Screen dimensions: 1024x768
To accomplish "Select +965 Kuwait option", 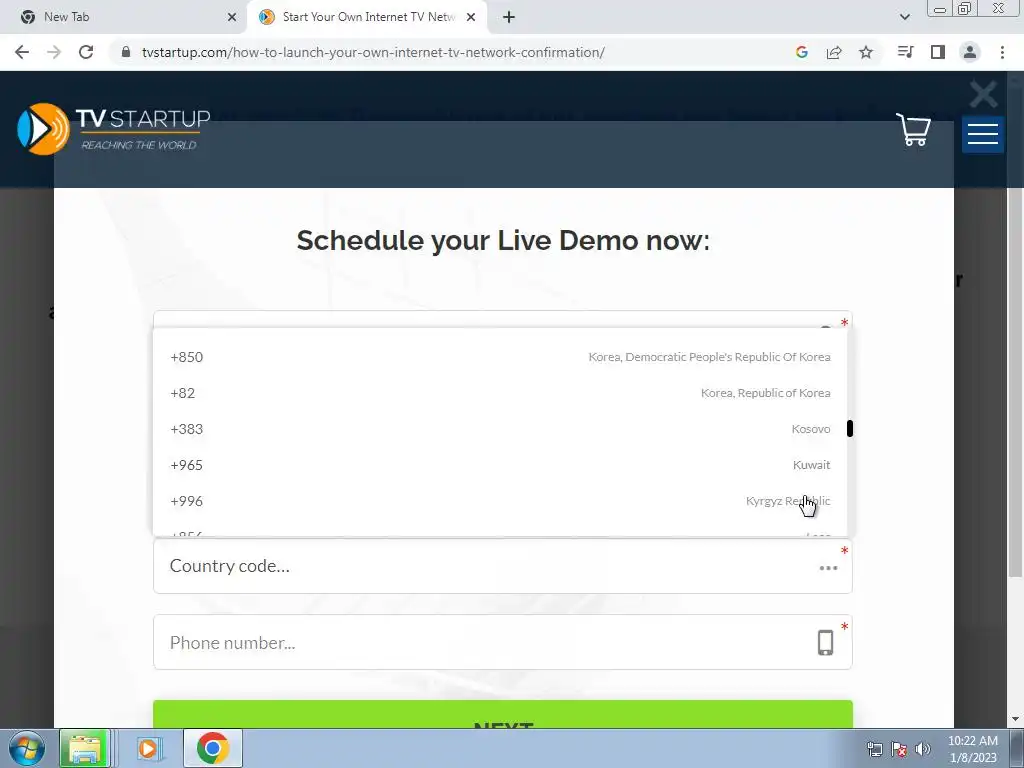I will click(500, 465).
